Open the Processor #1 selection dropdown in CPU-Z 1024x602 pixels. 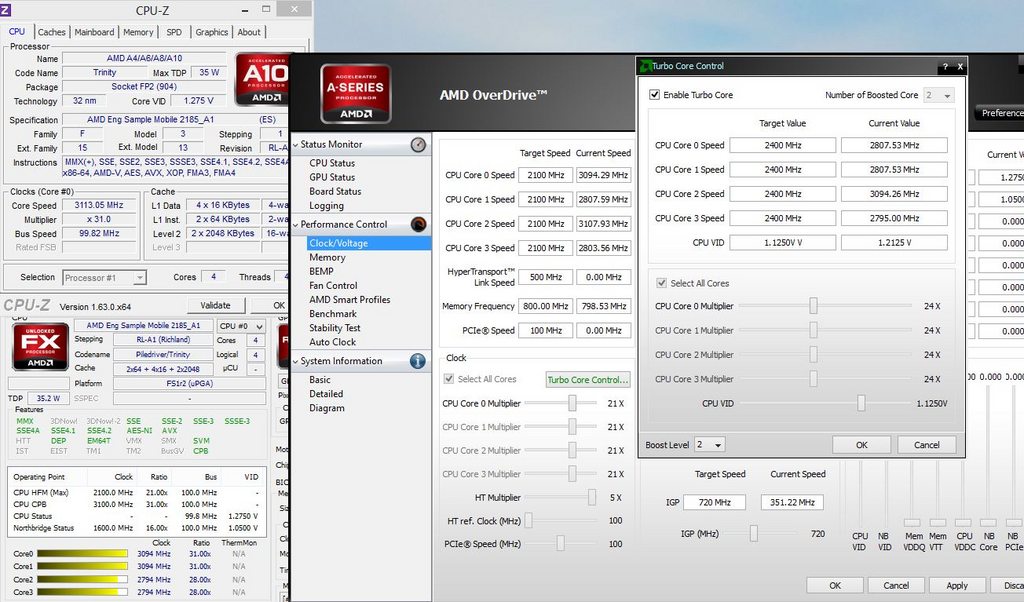[x=104, y=277]
